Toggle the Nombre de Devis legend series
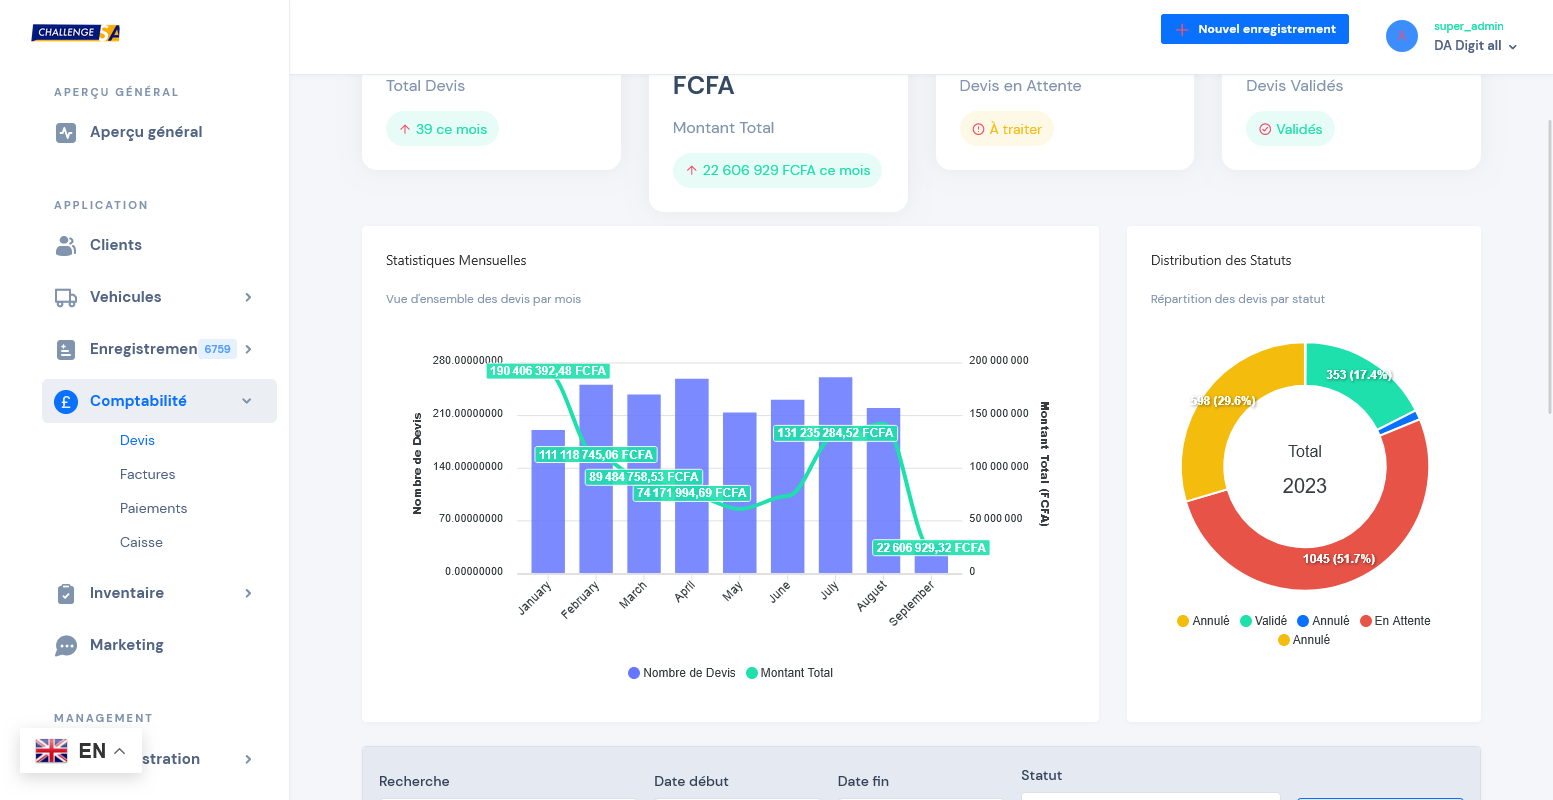Viewport: 1553px width, 800px height. 681,673
